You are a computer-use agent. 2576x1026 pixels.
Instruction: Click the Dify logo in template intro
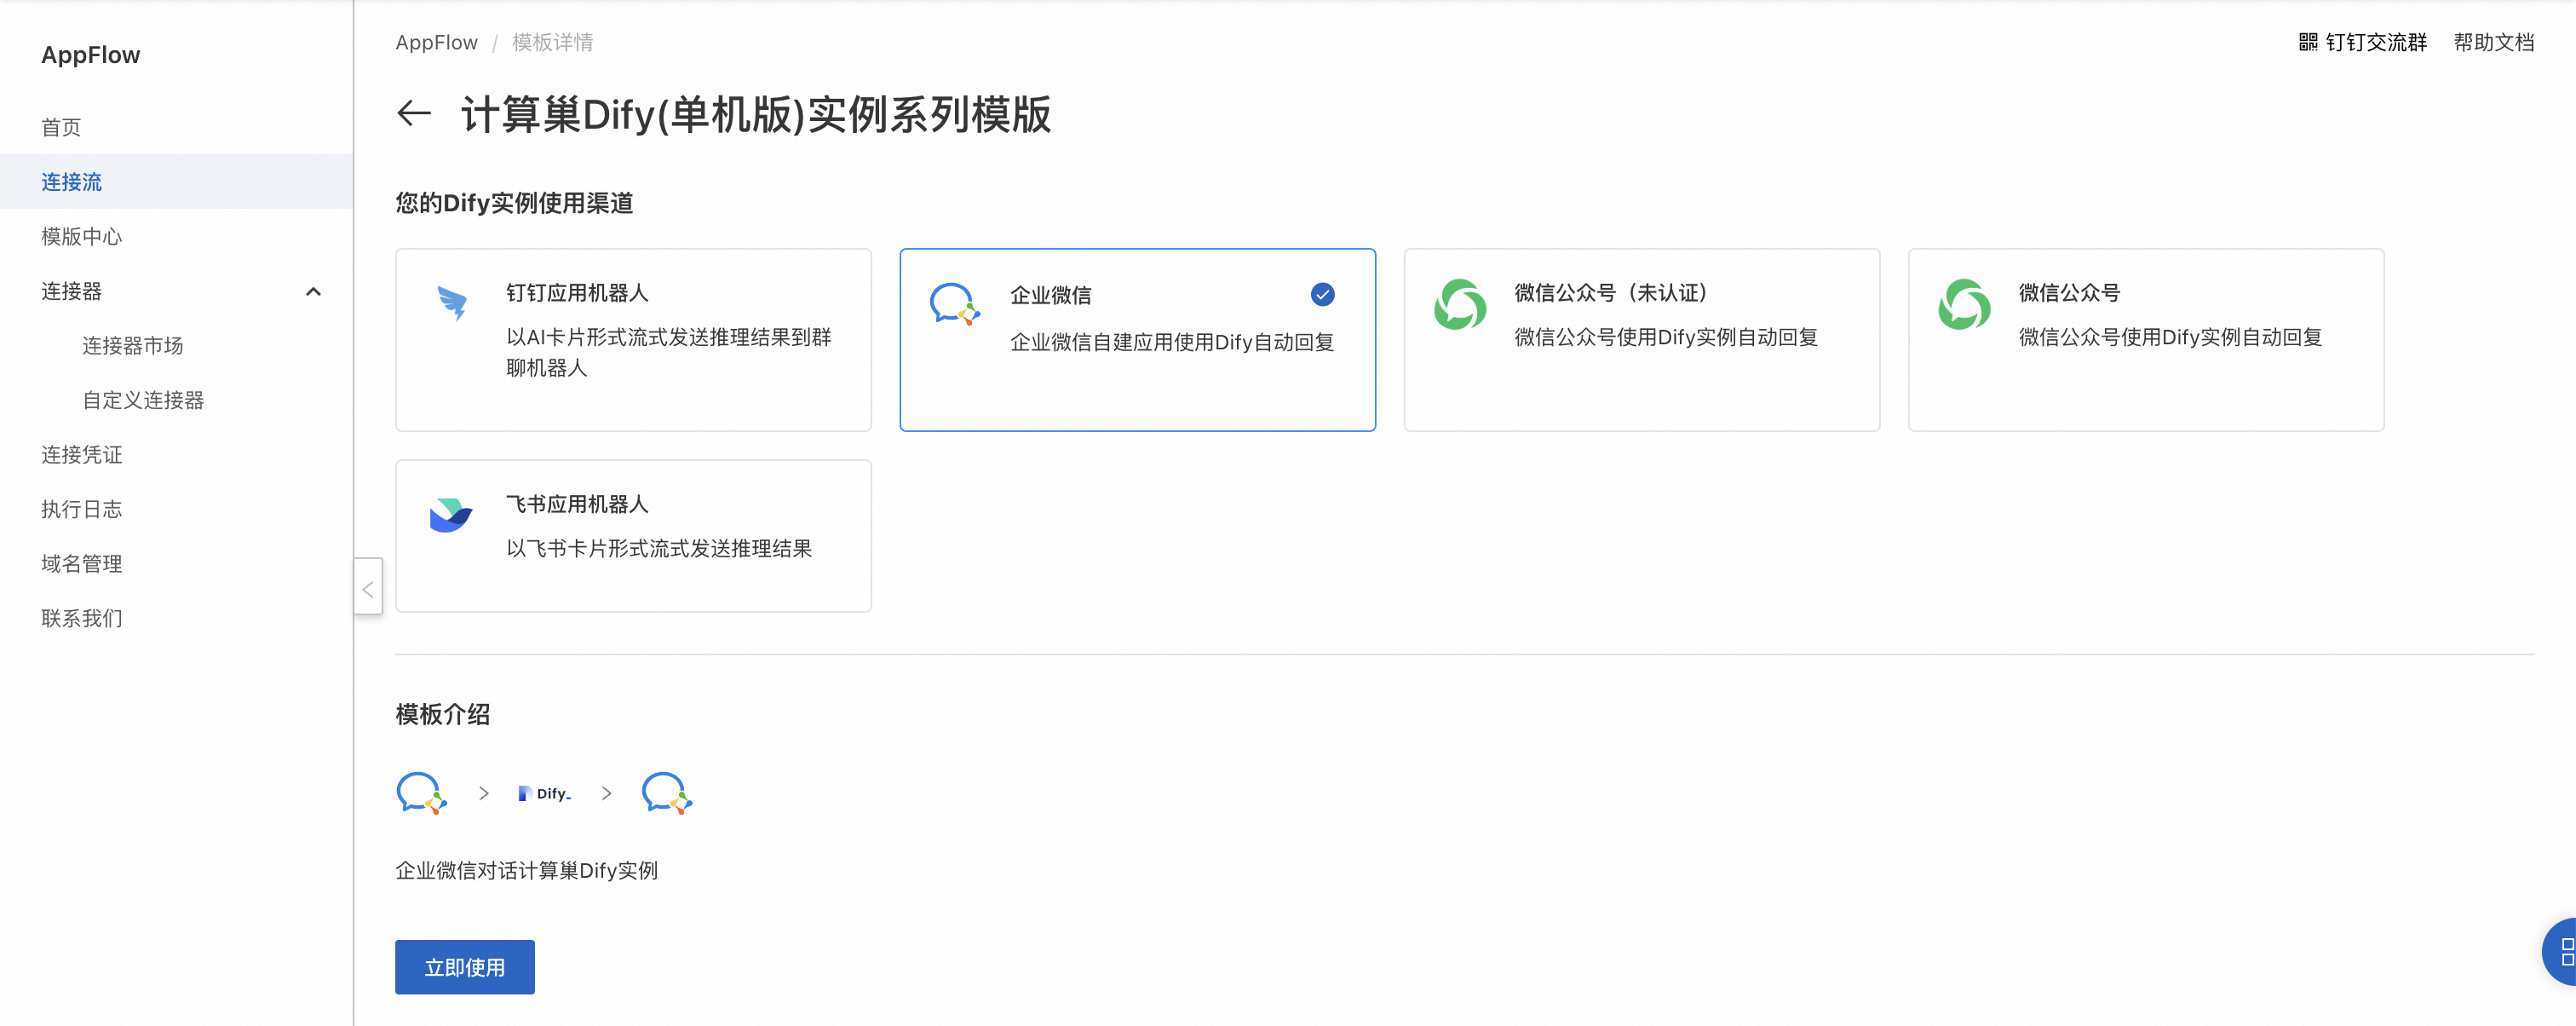point(545,793)
